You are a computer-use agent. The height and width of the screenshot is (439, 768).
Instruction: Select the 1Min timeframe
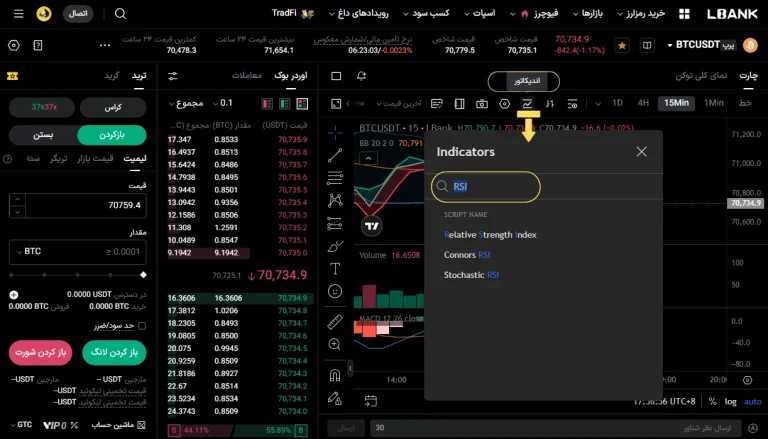714,103
